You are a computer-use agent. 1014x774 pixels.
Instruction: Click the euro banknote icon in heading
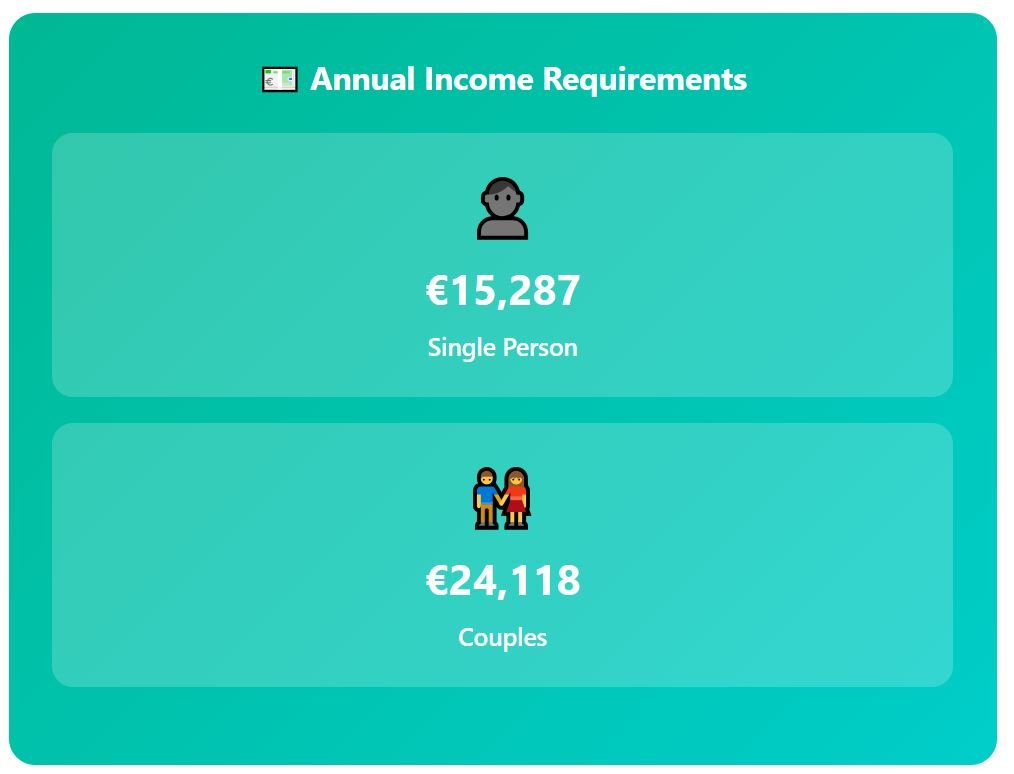tap(279, 80)
